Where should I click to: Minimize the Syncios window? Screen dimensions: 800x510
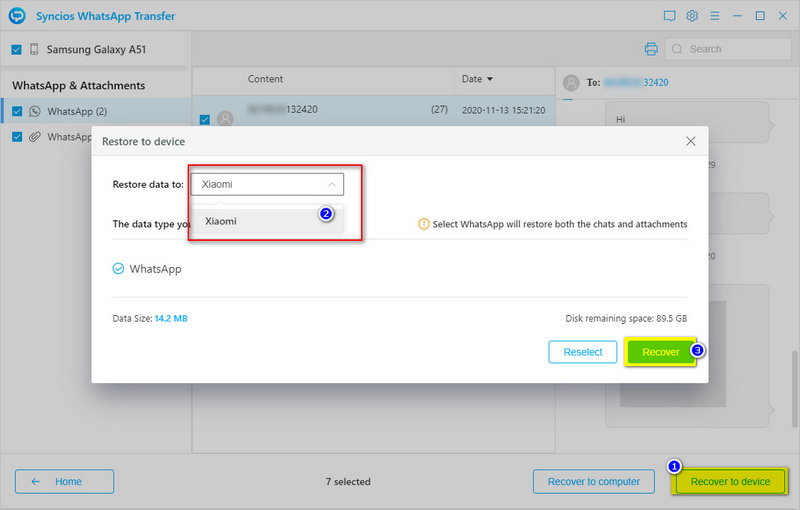737,16
